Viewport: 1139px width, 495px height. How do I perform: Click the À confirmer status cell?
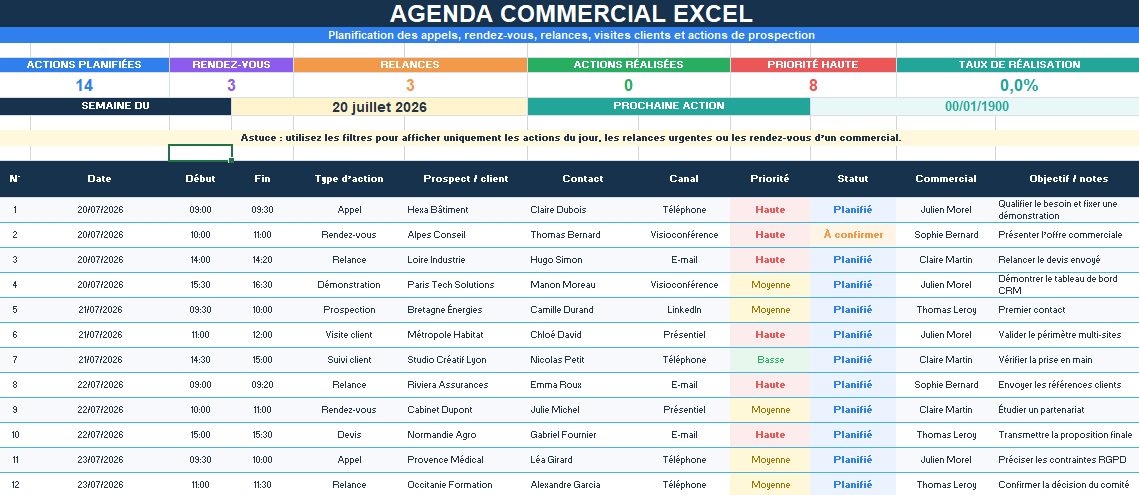point(853,235)
